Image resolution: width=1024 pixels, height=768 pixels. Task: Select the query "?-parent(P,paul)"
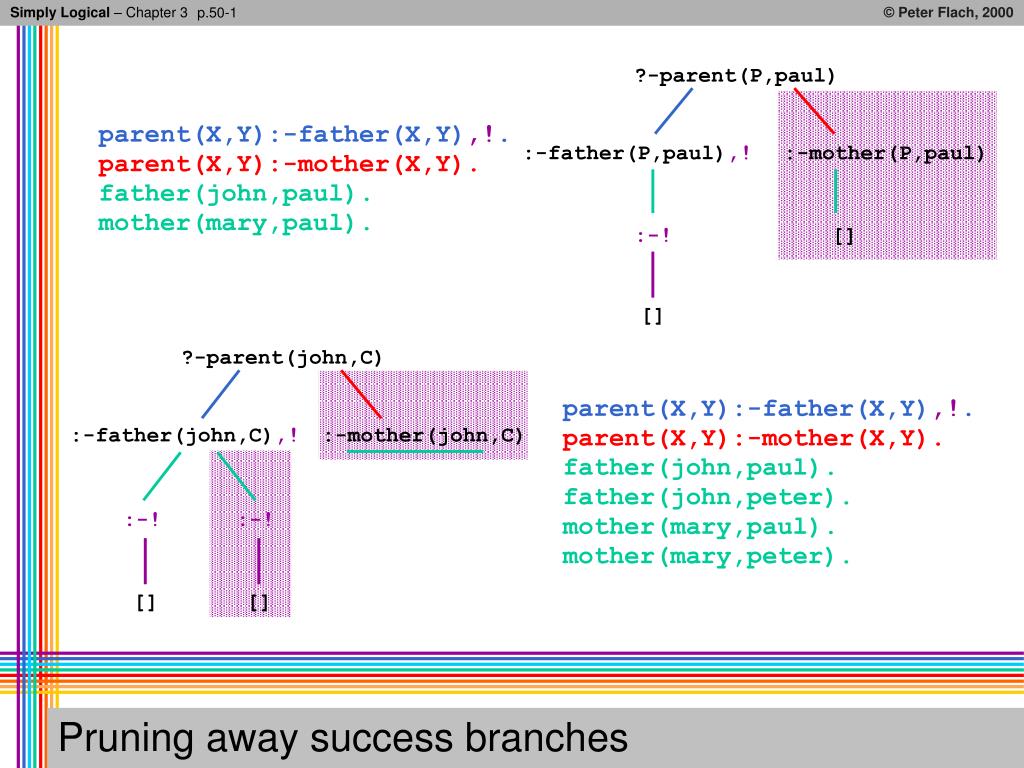735,76
